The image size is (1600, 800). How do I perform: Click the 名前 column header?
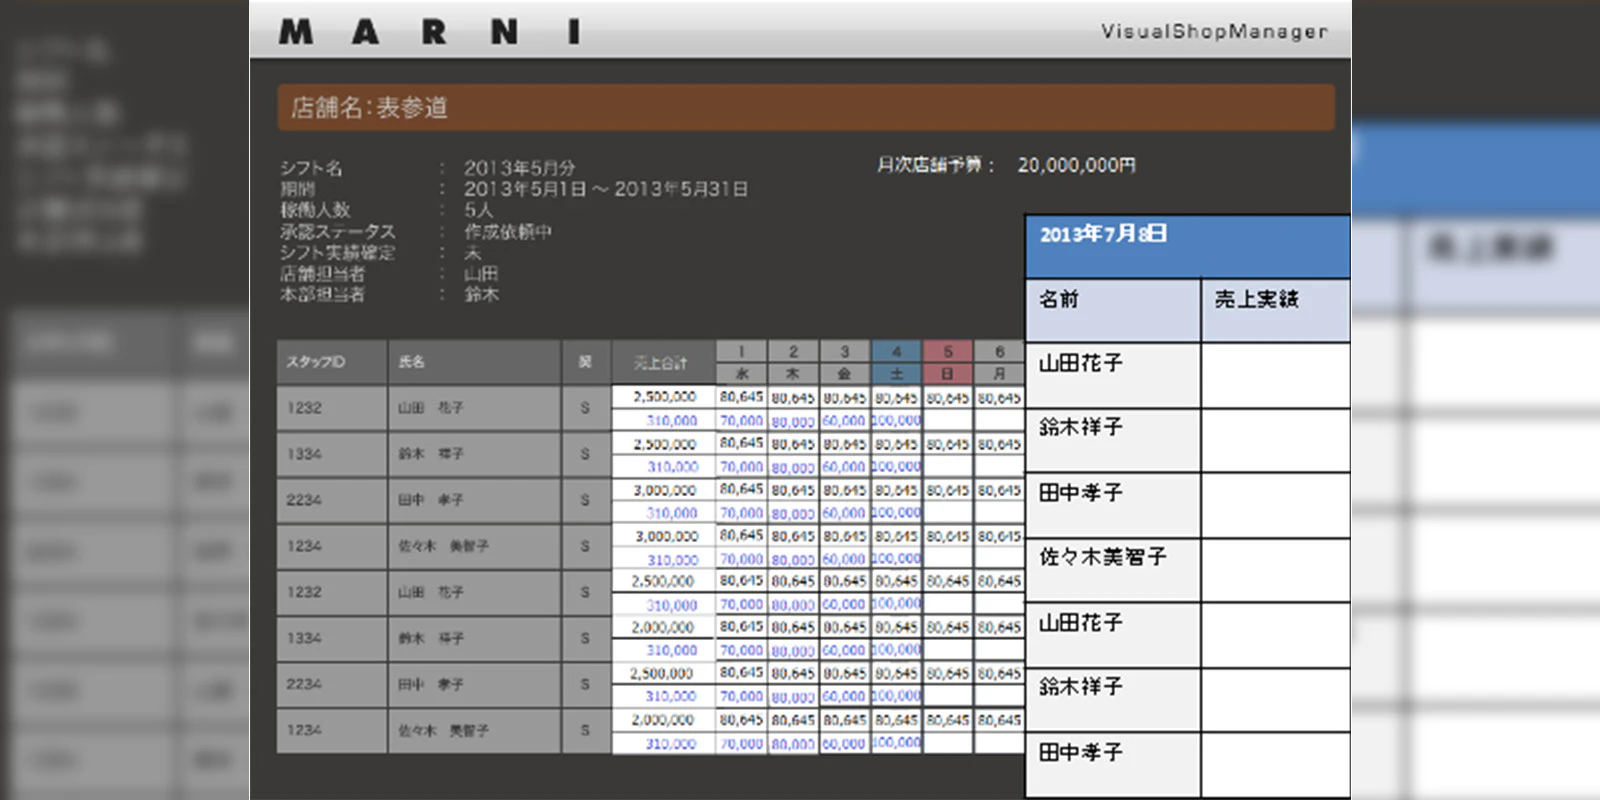click(x=1059, y=299)
